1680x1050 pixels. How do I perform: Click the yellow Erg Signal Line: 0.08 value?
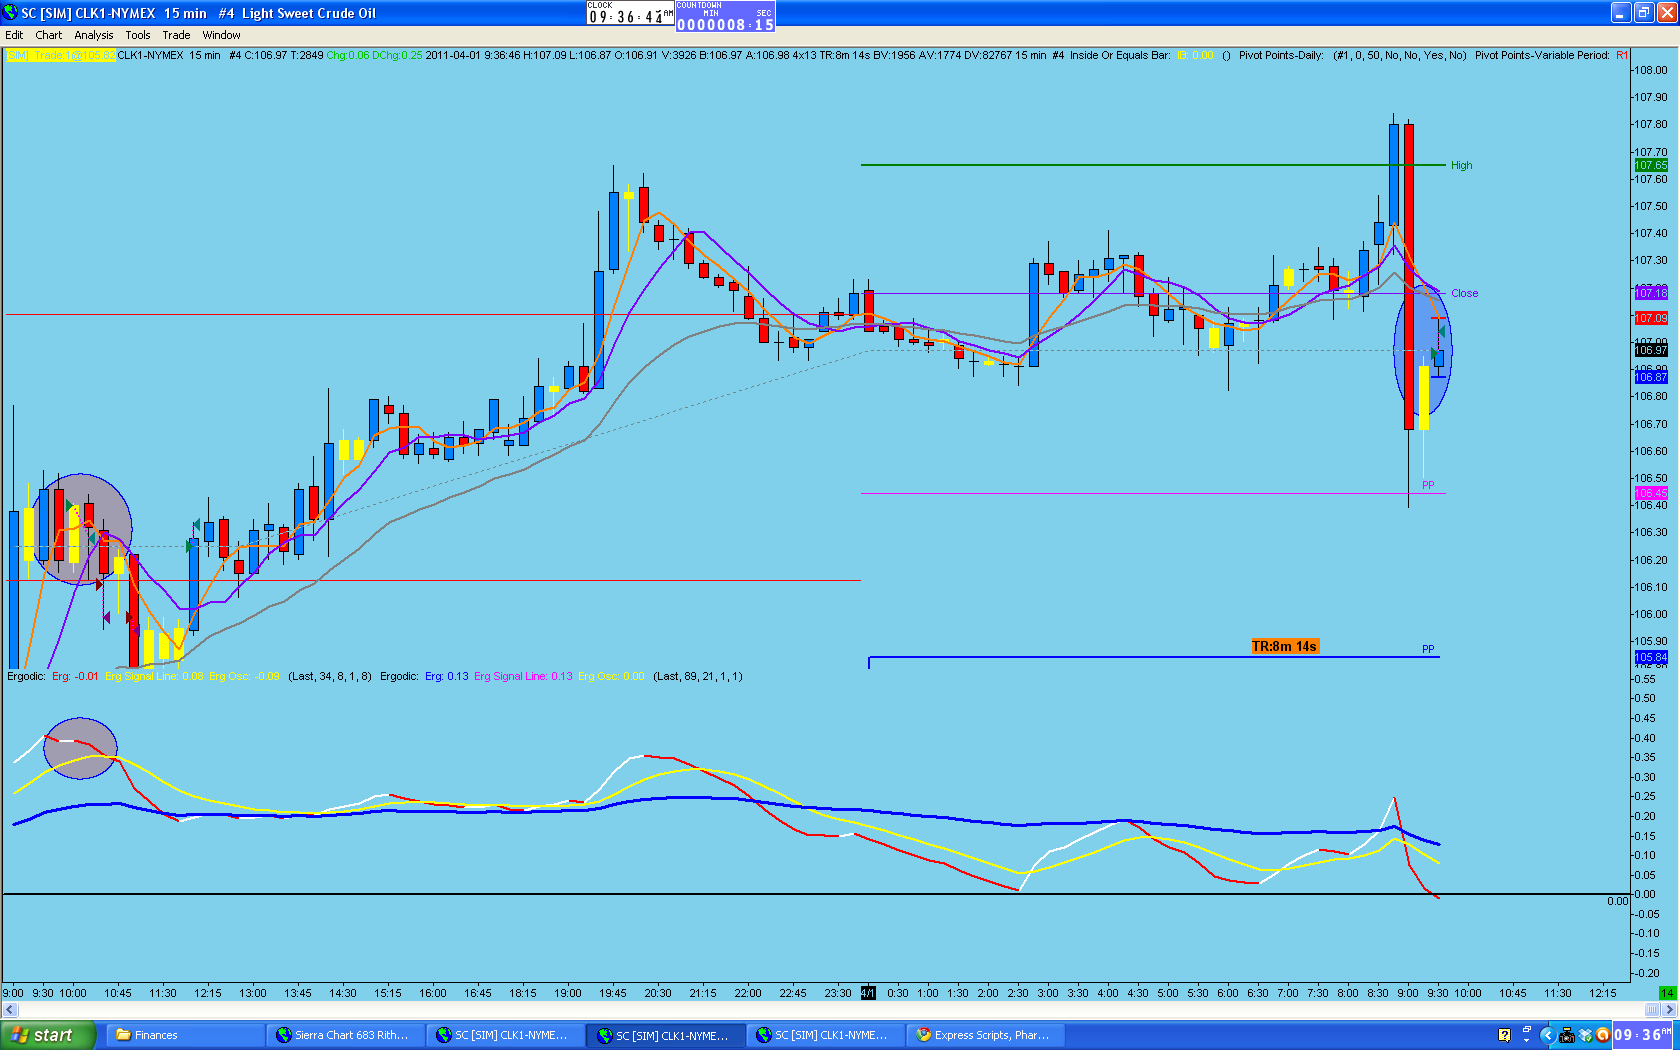[154, 676]
